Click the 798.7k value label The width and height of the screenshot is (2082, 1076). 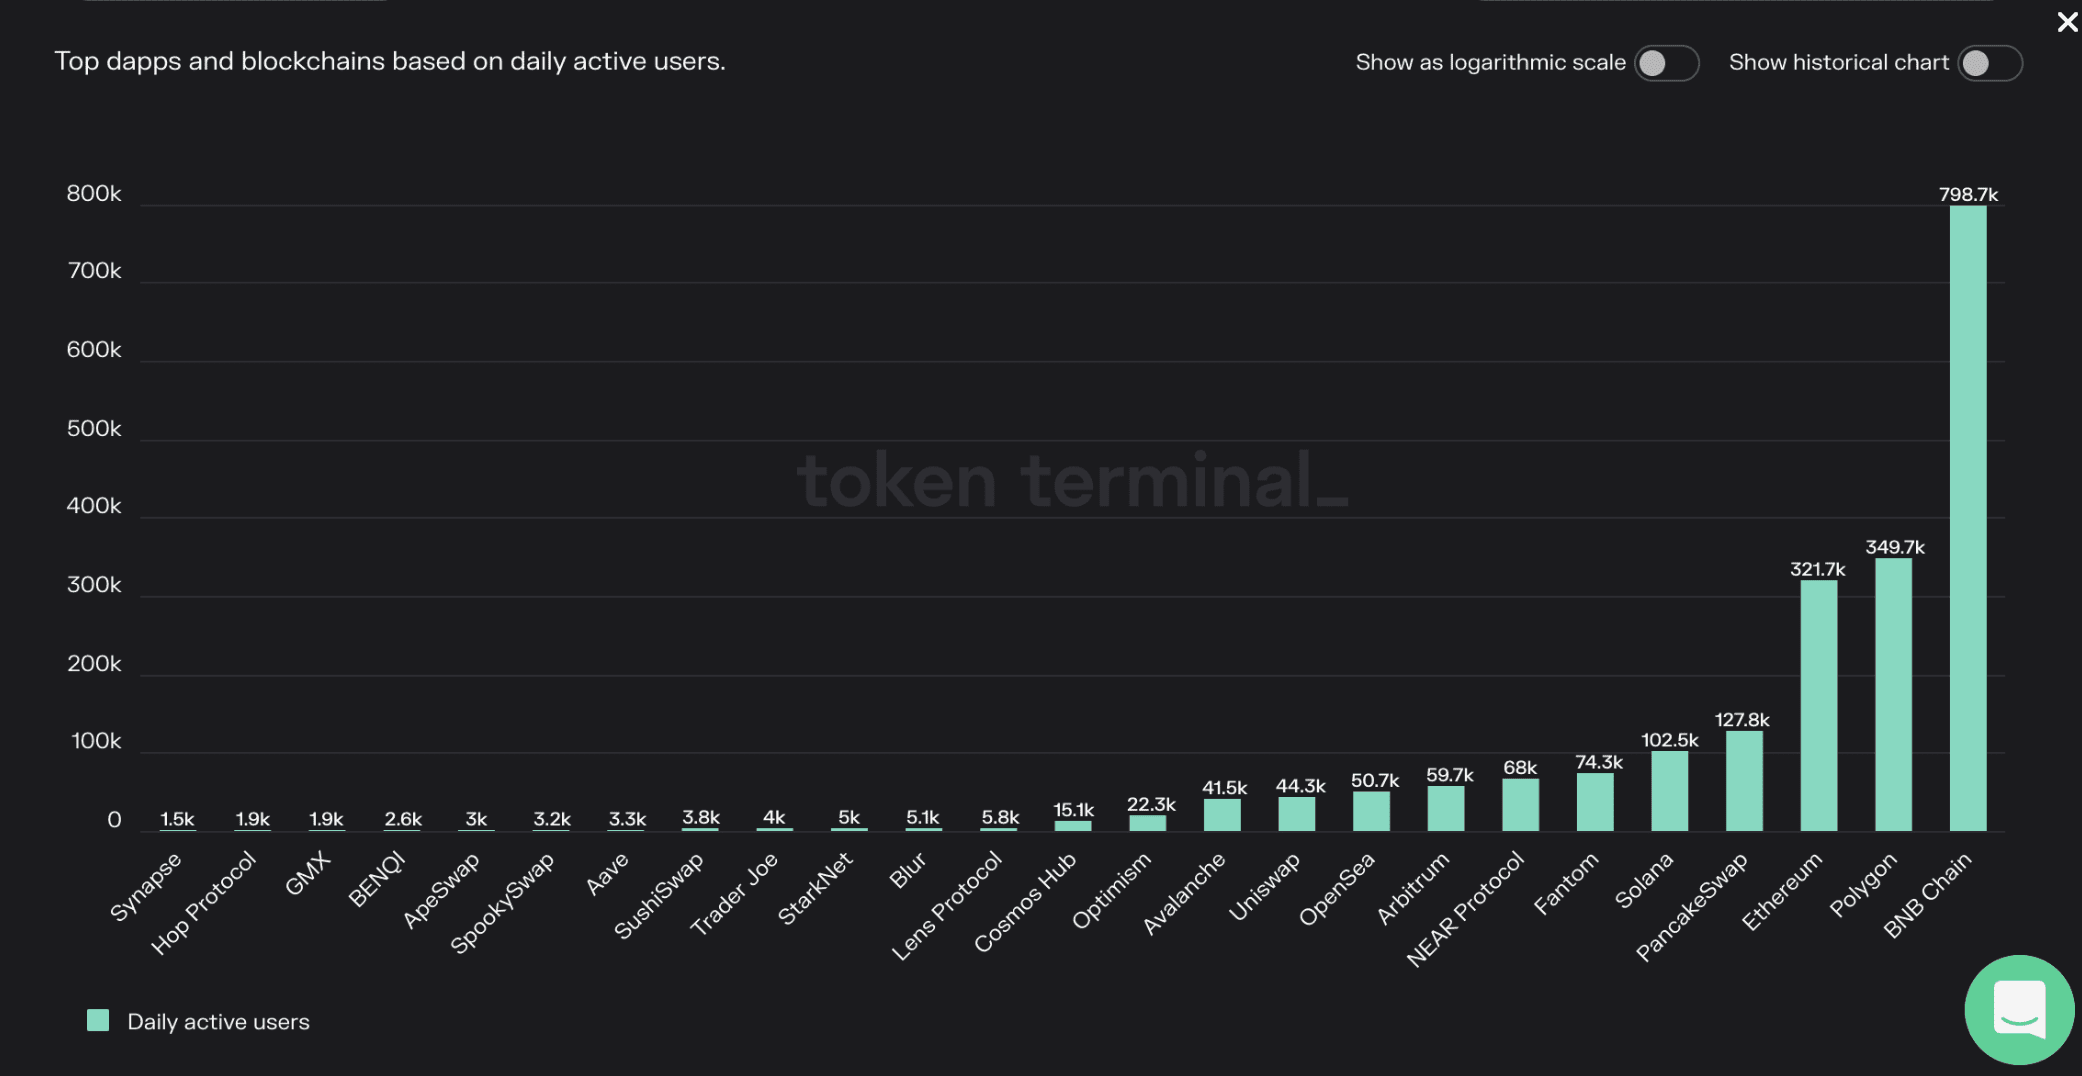(1968, 194)
